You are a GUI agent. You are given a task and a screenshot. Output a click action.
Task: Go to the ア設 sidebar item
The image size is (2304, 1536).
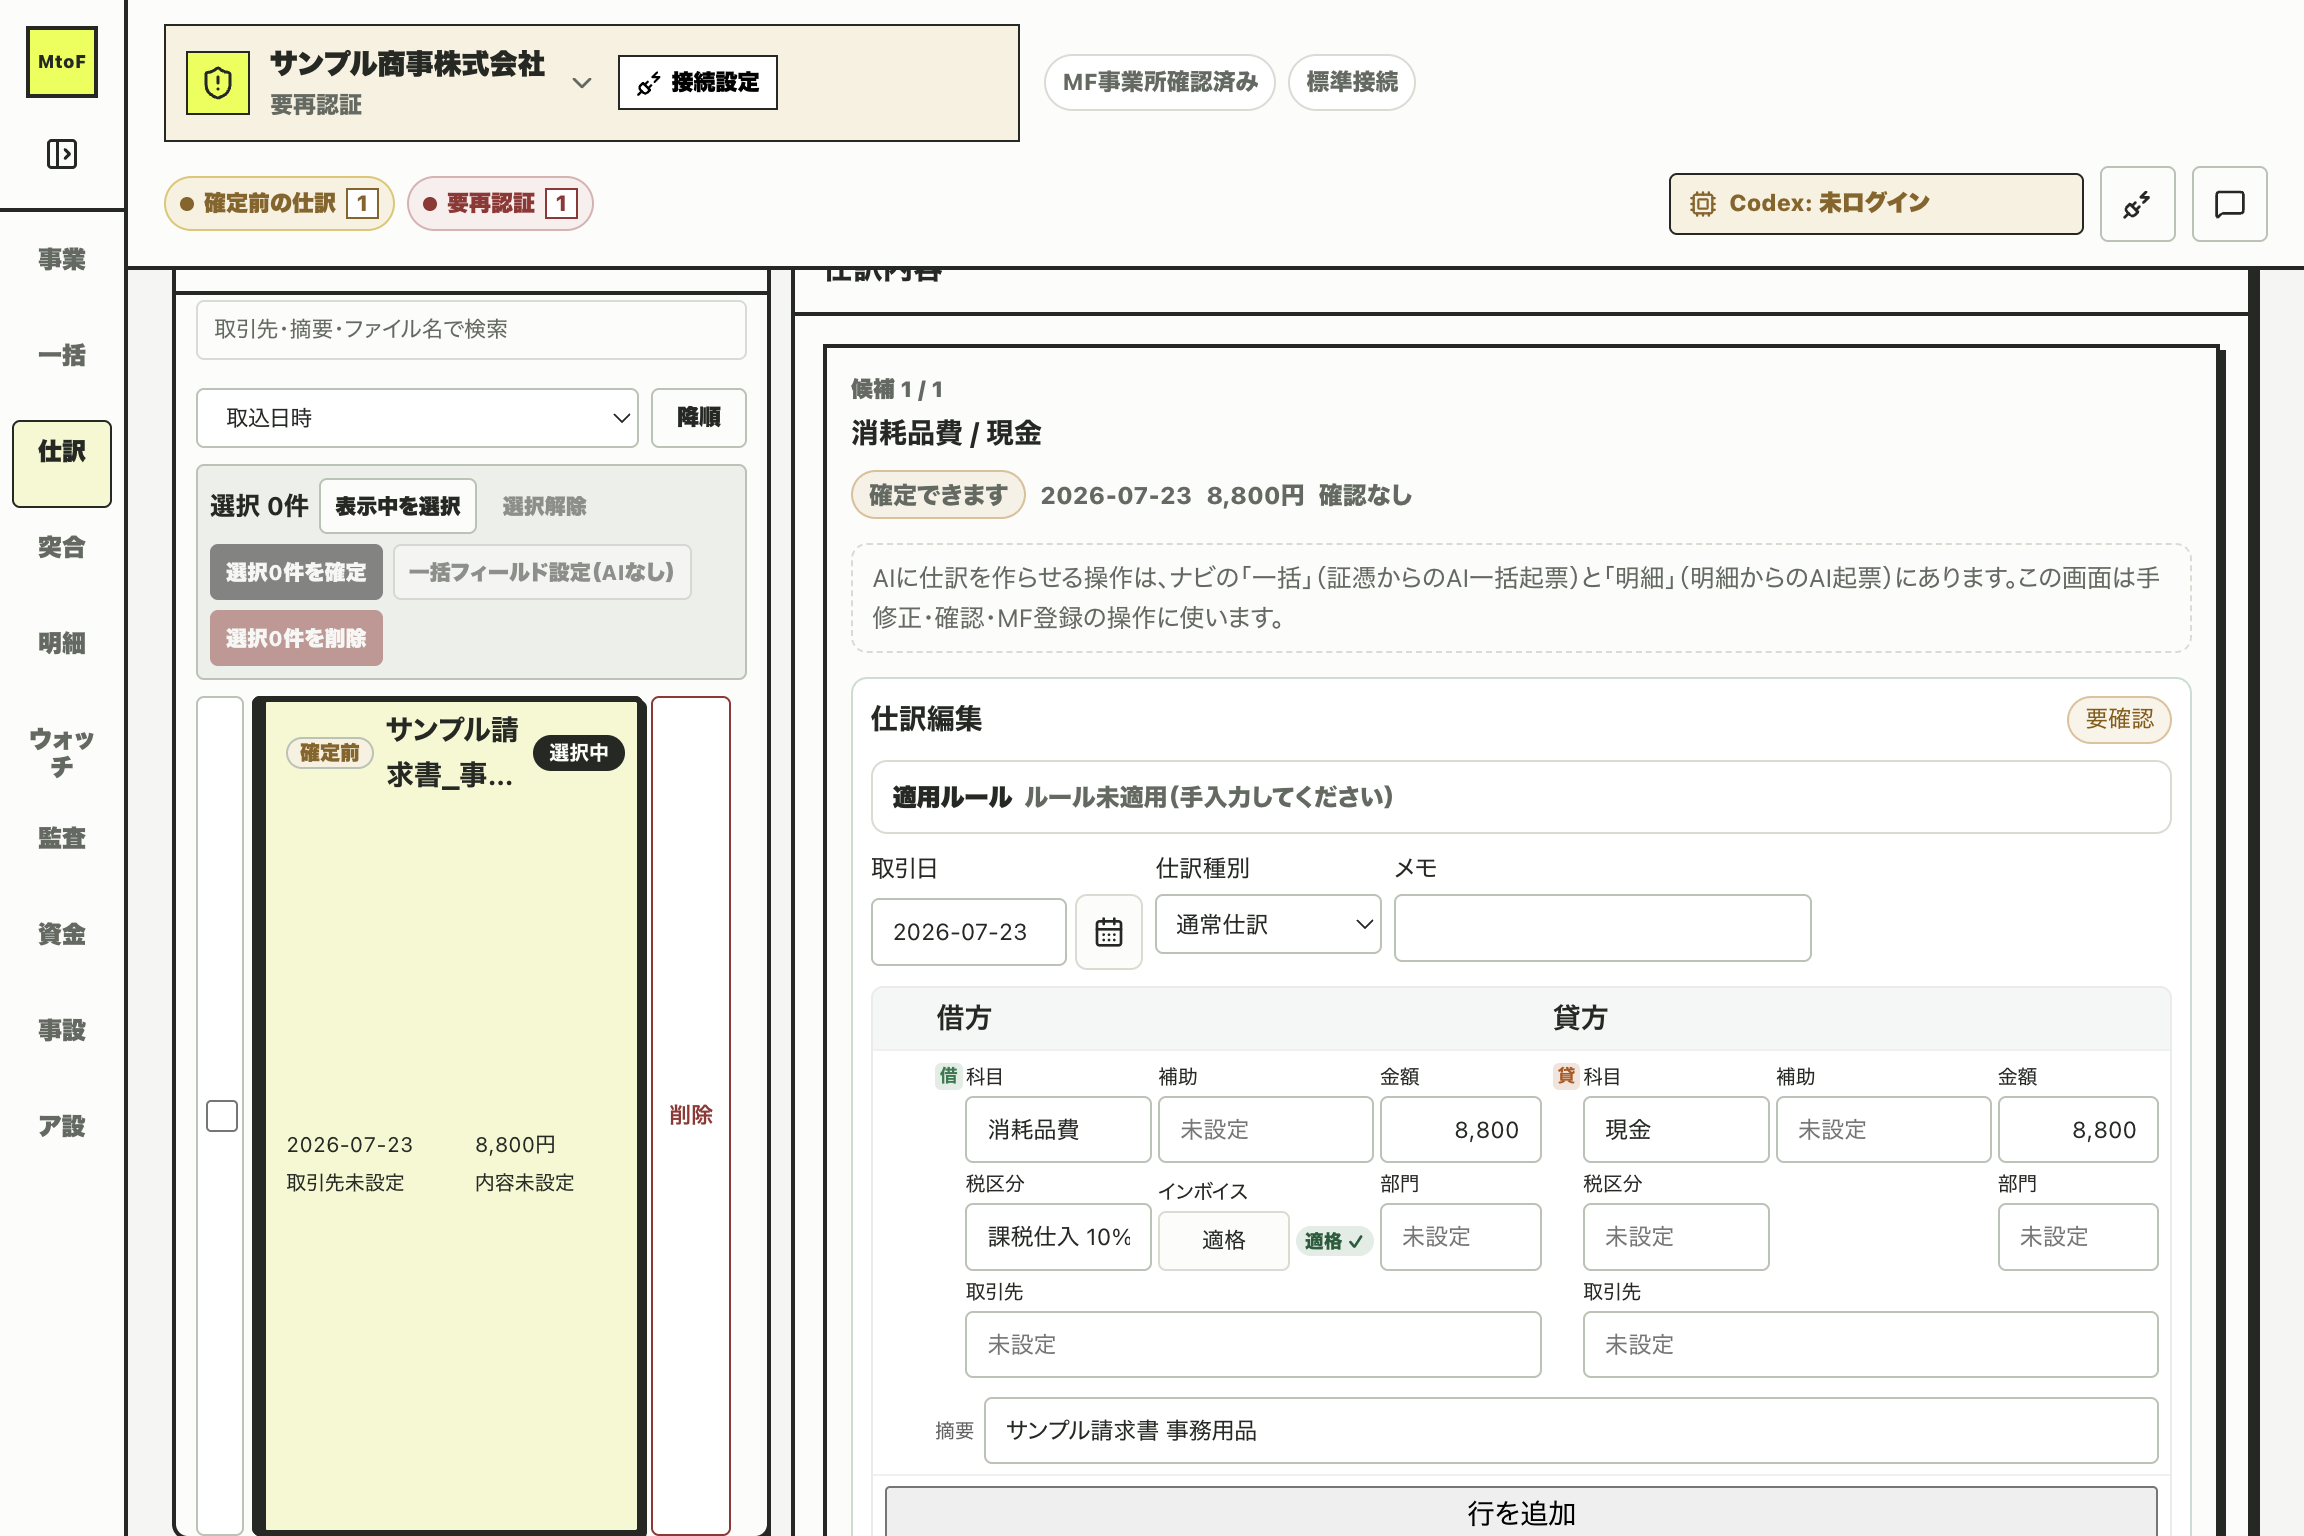(62, 1127)
